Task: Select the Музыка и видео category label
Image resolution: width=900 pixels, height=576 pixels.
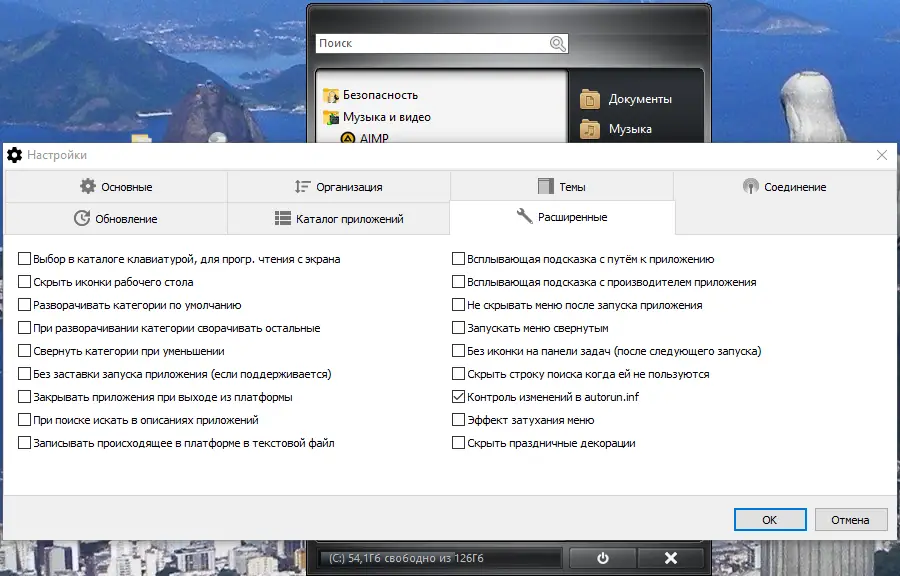Action: (x=387, y=118)
